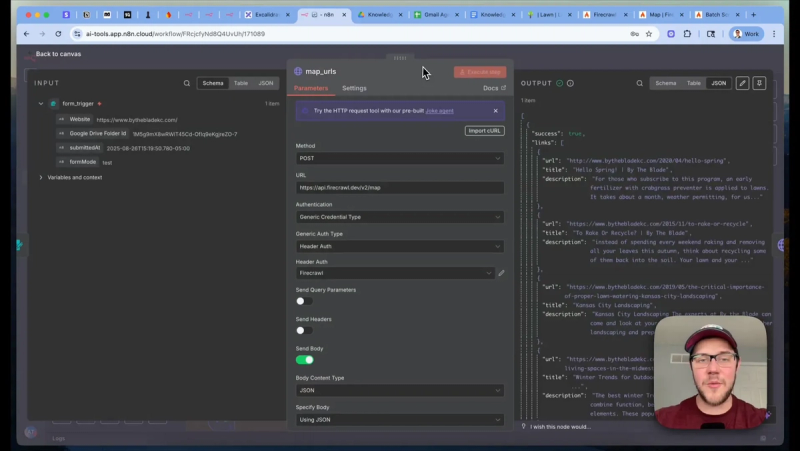This screenshot has height=451, width=800.
Task: Open the Work profile button
Action: [746, 34]
